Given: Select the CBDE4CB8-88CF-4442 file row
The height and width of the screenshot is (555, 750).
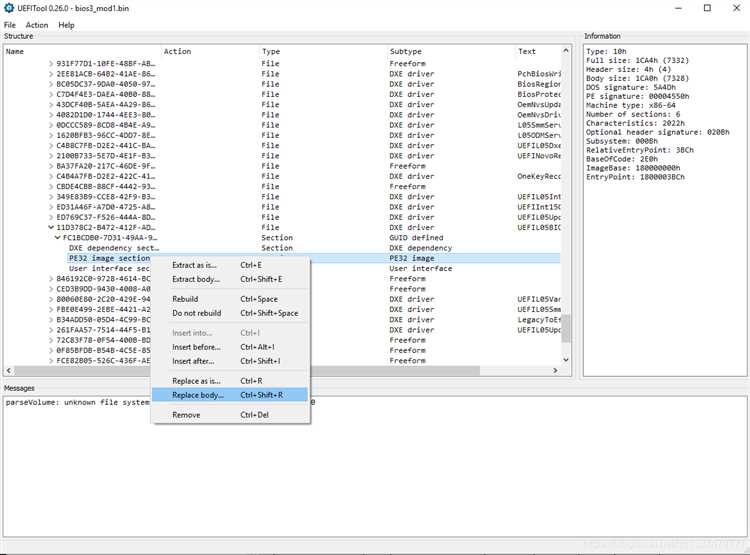Looking at the screenshot, I should click(282, 187).
